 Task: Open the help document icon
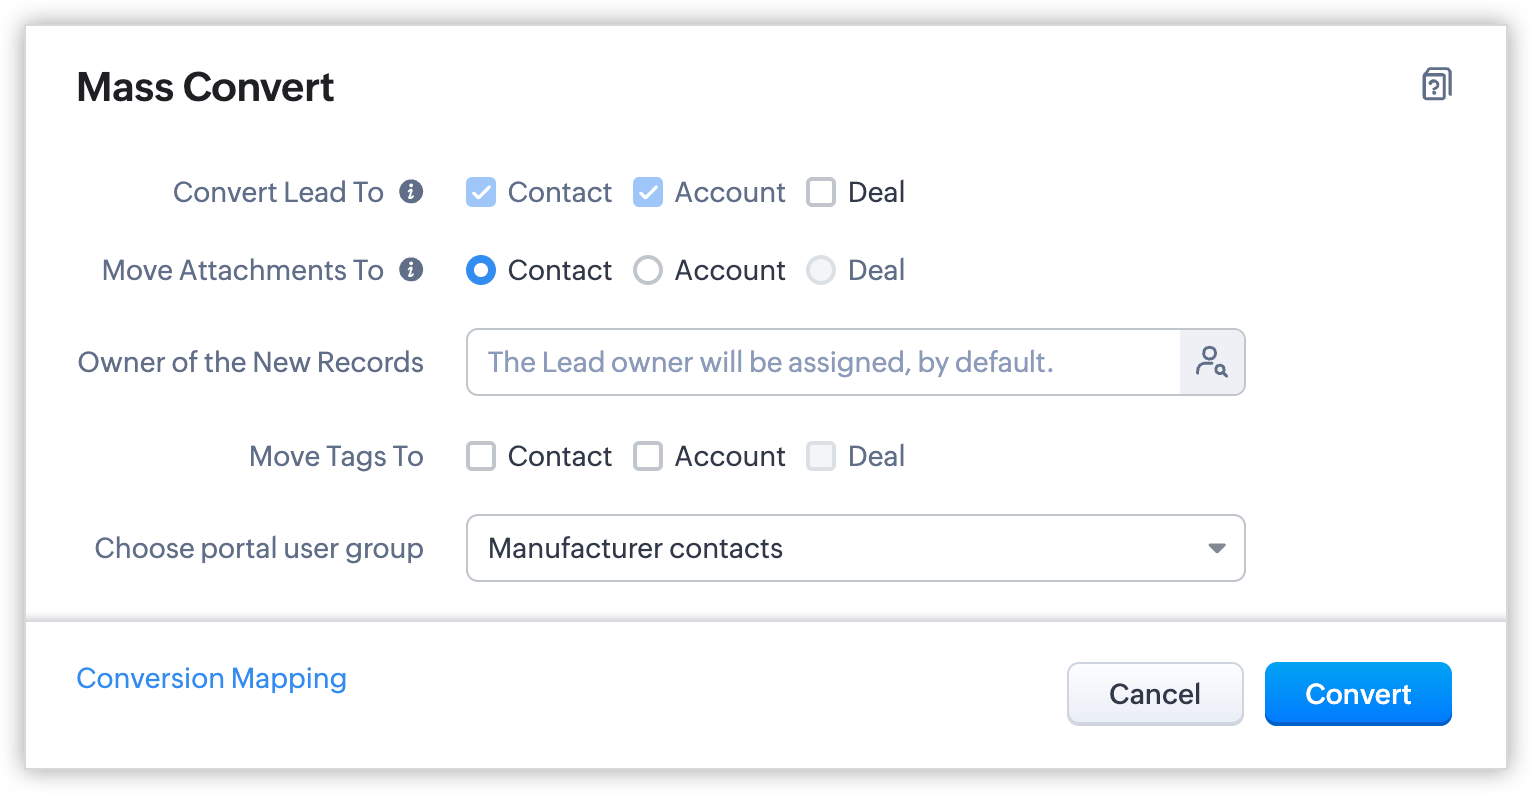1436,85
